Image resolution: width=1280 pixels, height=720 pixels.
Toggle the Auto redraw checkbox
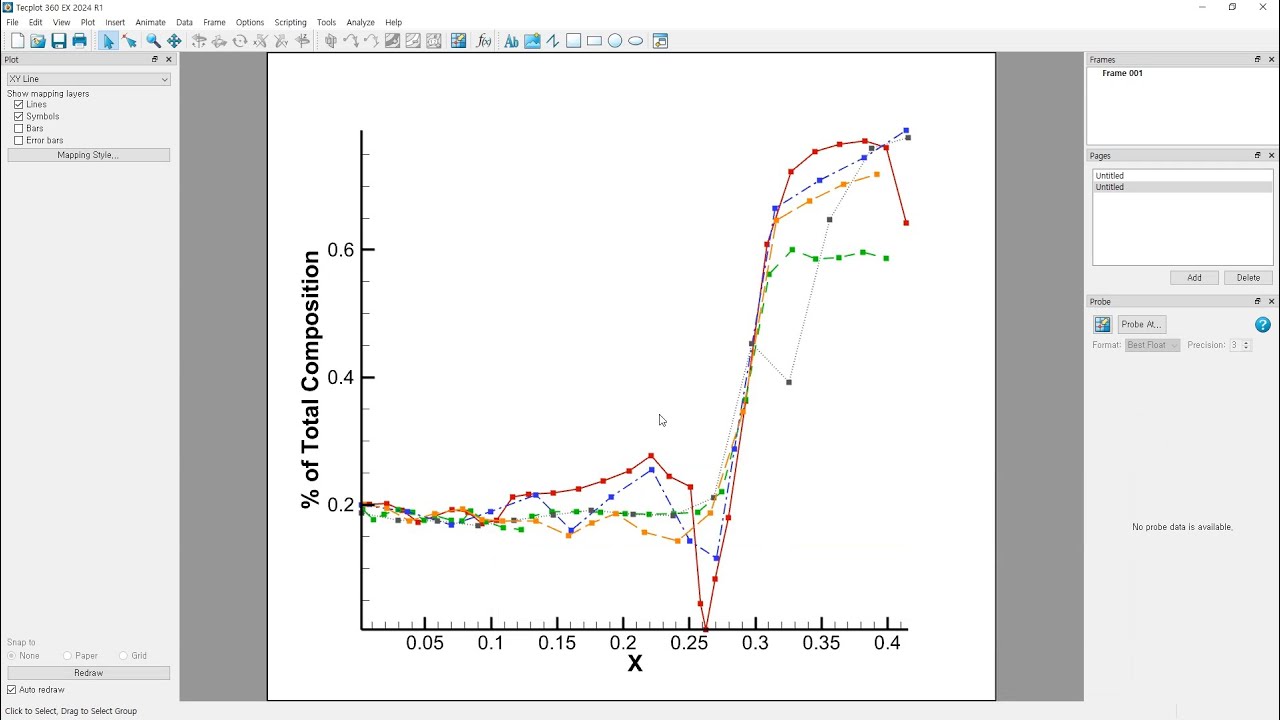pos(12,690)
